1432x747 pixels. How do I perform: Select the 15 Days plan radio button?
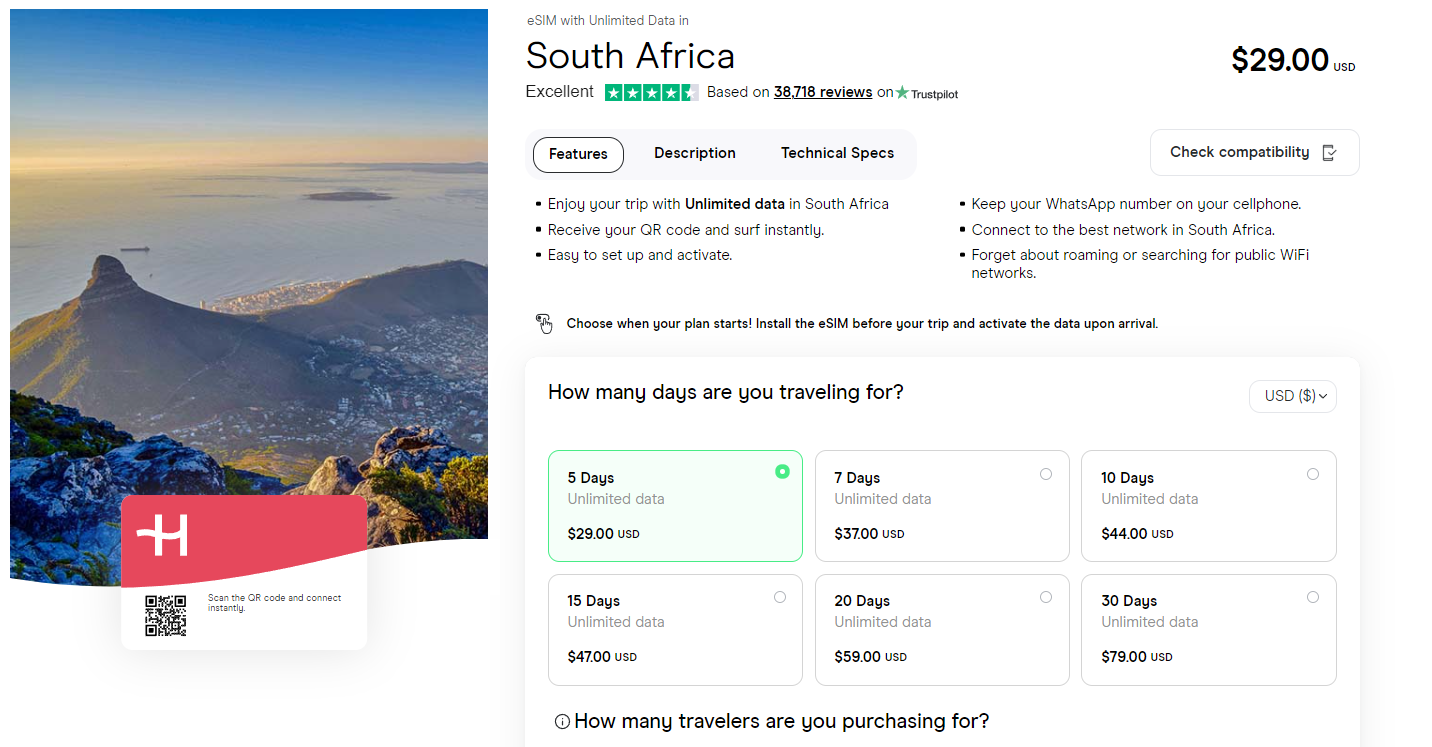coord(780,596)
